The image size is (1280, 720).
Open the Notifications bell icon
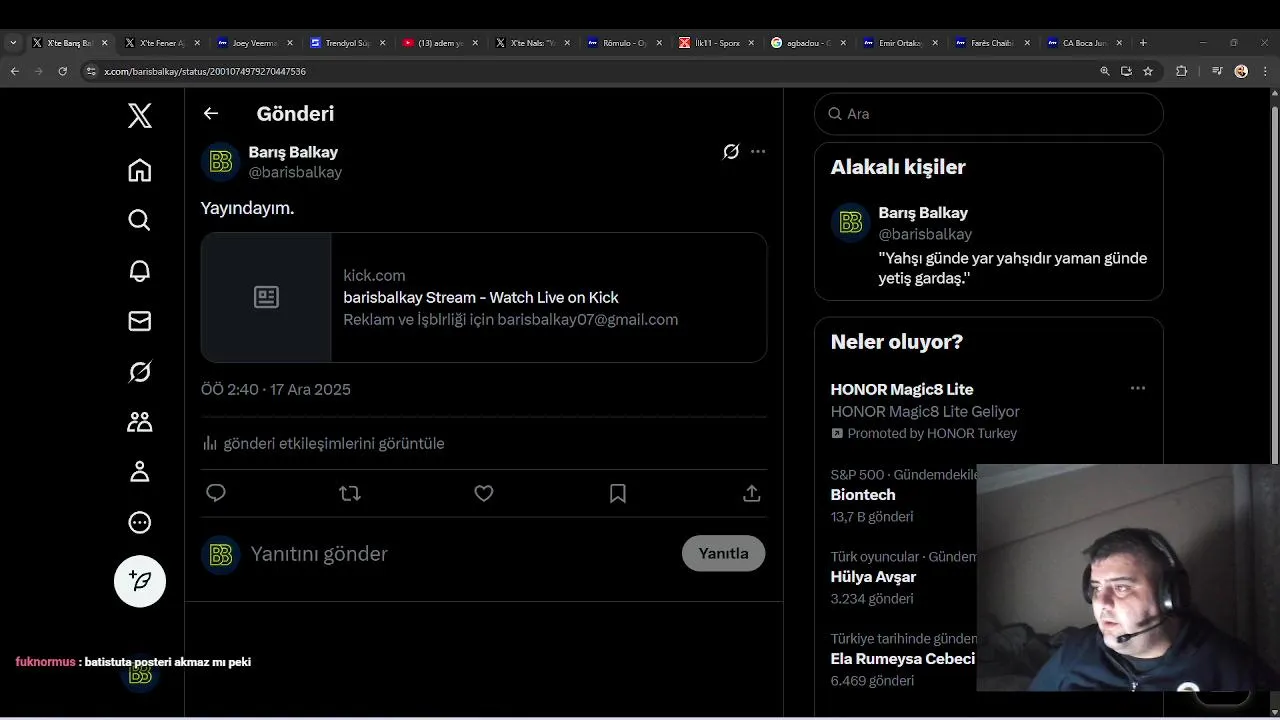coord(140,271)
